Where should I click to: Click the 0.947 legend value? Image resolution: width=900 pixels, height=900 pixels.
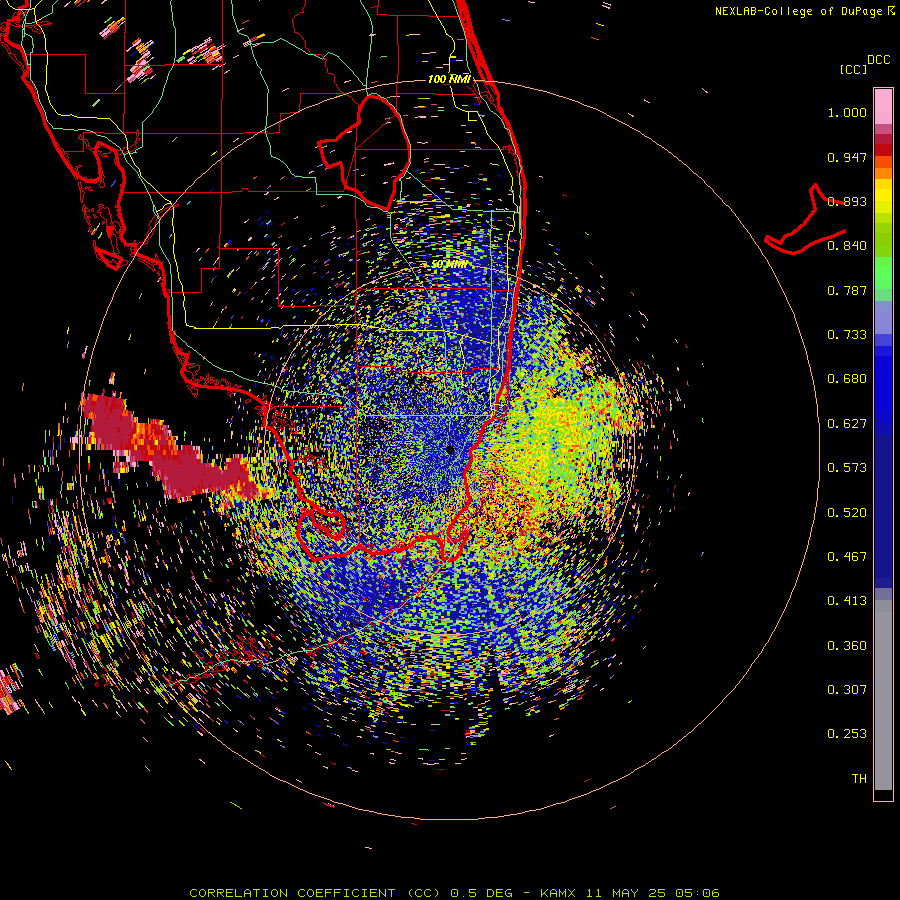(847, 157)
